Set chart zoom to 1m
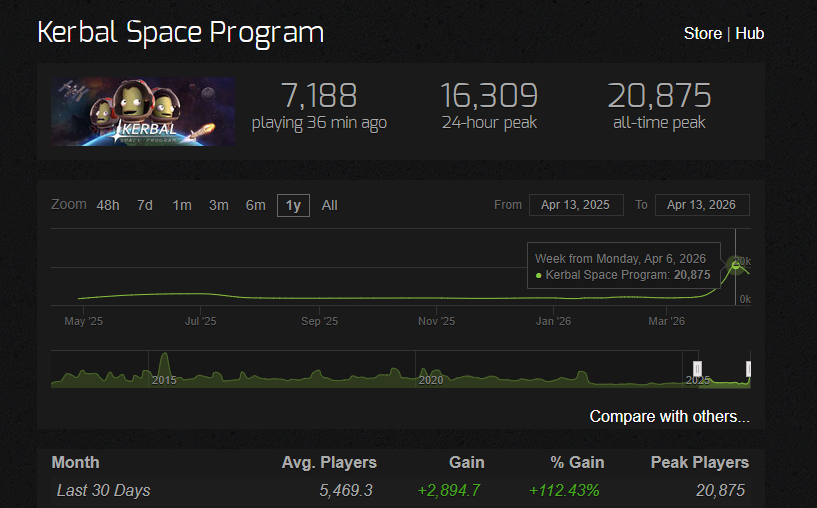Image resolution: width=817 pixels, height=508 pixels. click(x=182, y=205)
